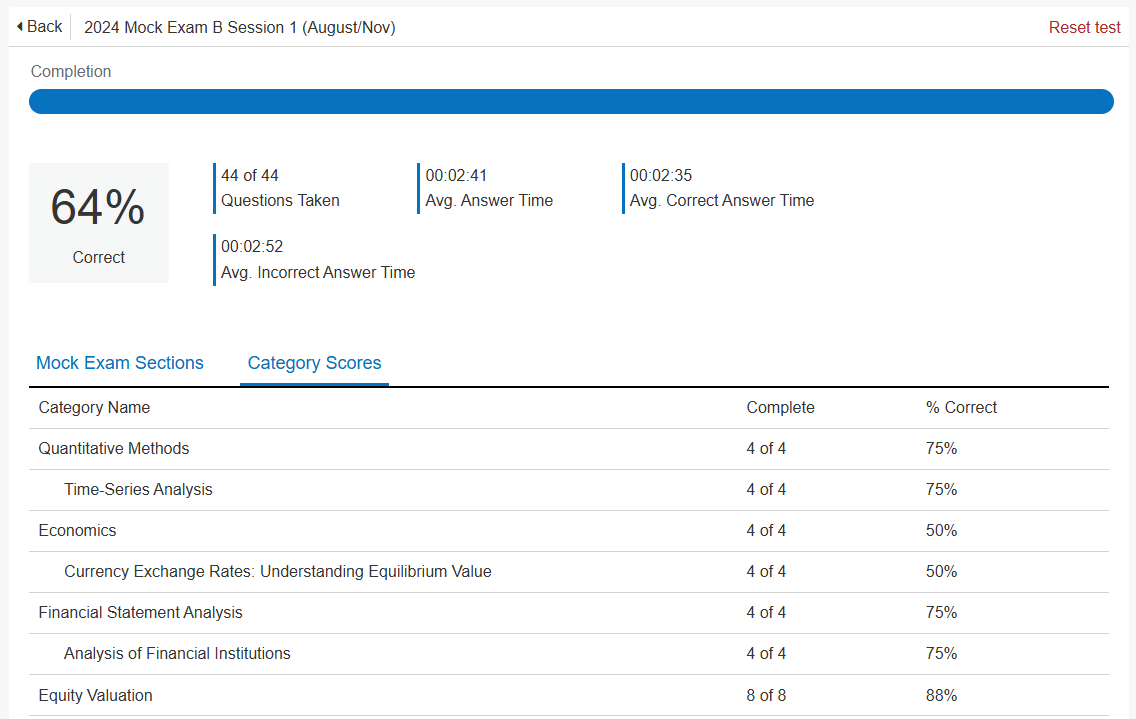
Task: Click the 64% Correct score box
Action: [99, 223]
